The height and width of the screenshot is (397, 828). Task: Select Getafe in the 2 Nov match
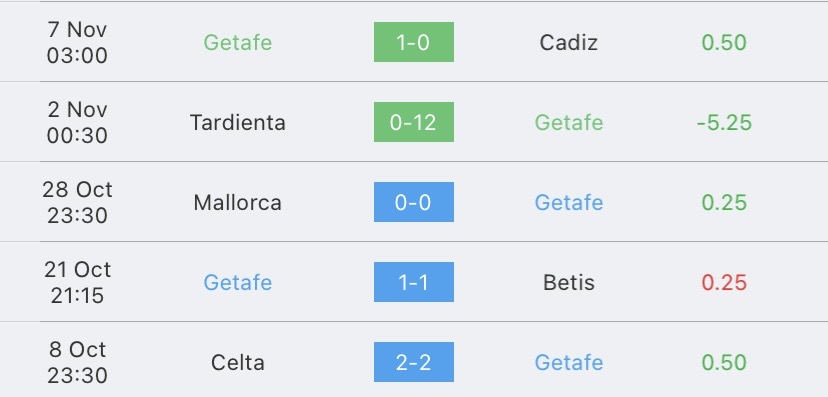coord(569,122)
